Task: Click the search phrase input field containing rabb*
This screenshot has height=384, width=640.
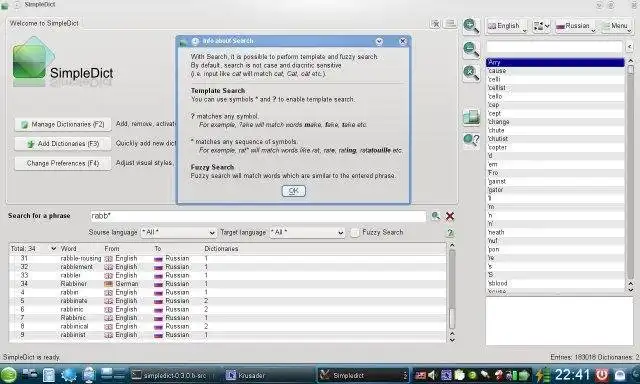Action: tap(258, 216)
